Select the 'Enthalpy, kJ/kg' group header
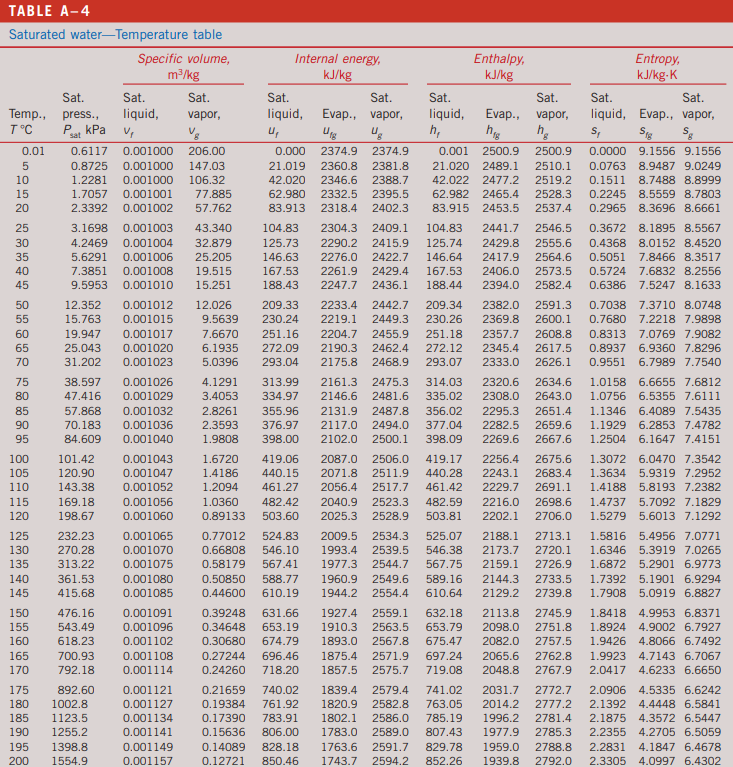The image size is (733, 767). pyautogui.click(x=499, y=67)
